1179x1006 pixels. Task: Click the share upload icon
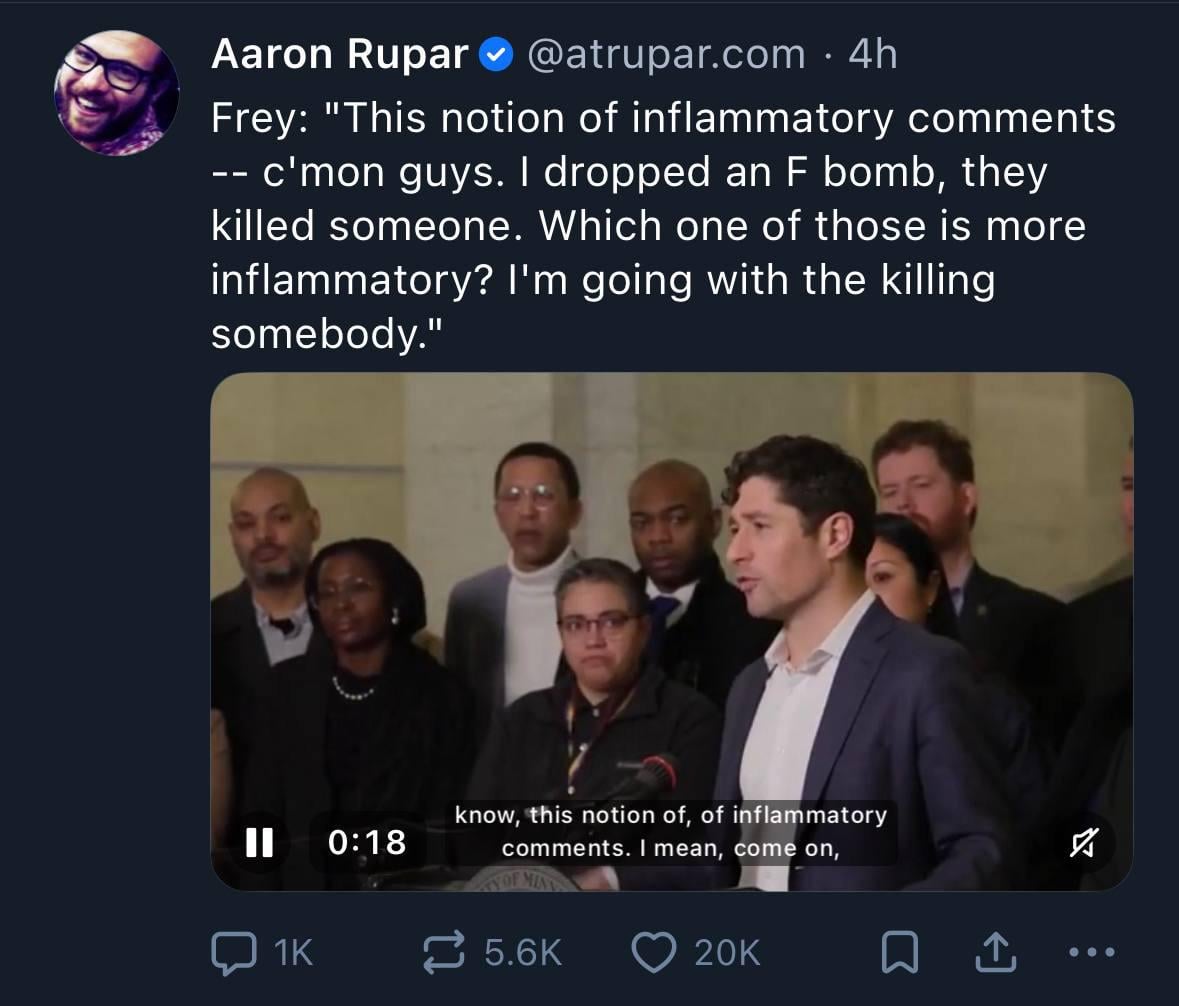click(x=995, y=952)
